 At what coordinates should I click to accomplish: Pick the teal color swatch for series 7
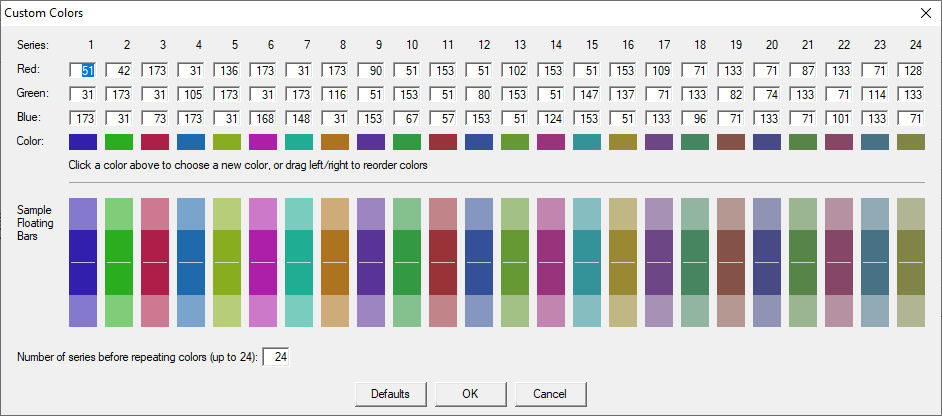(299, 142)
